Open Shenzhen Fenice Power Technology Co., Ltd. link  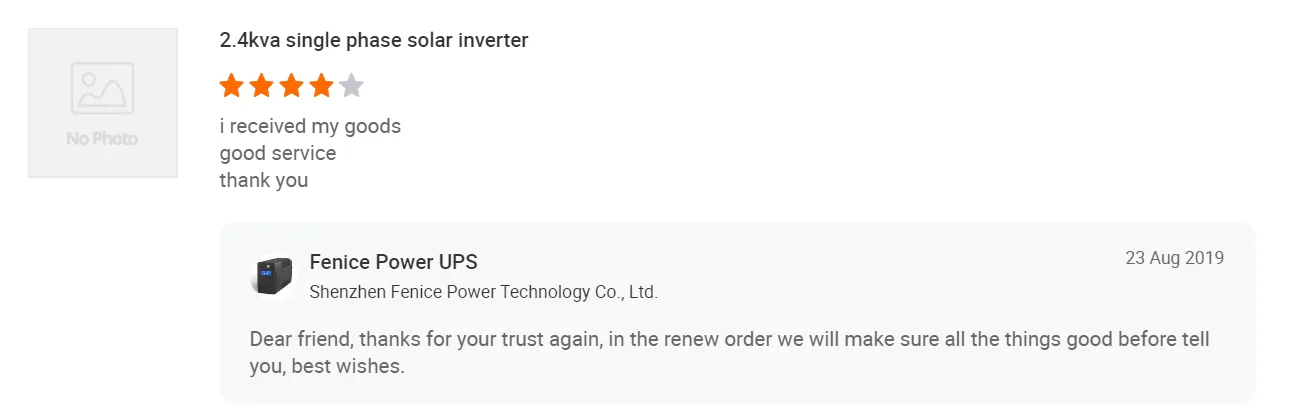[484, 292]
